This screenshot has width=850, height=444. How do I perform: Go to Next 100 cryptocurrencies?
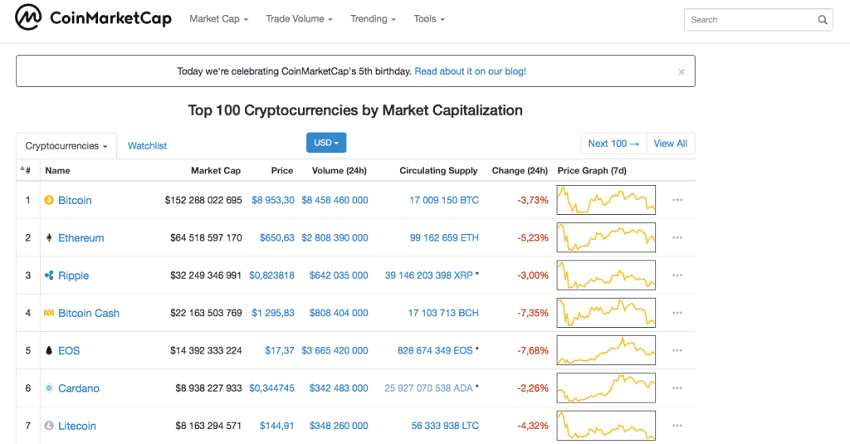[x=613, y=144]
